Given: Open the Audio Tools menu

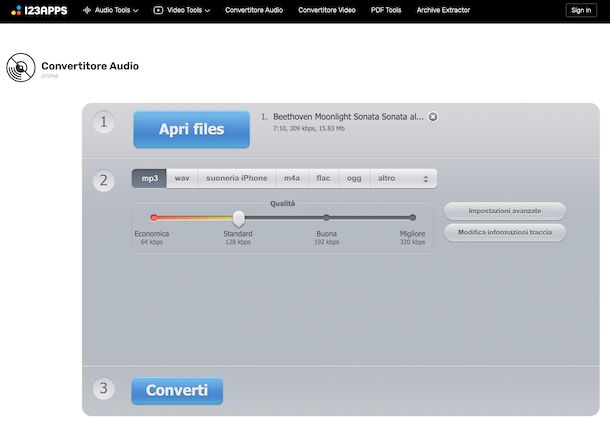Looking at the screenshot, I should coord(110,10).
